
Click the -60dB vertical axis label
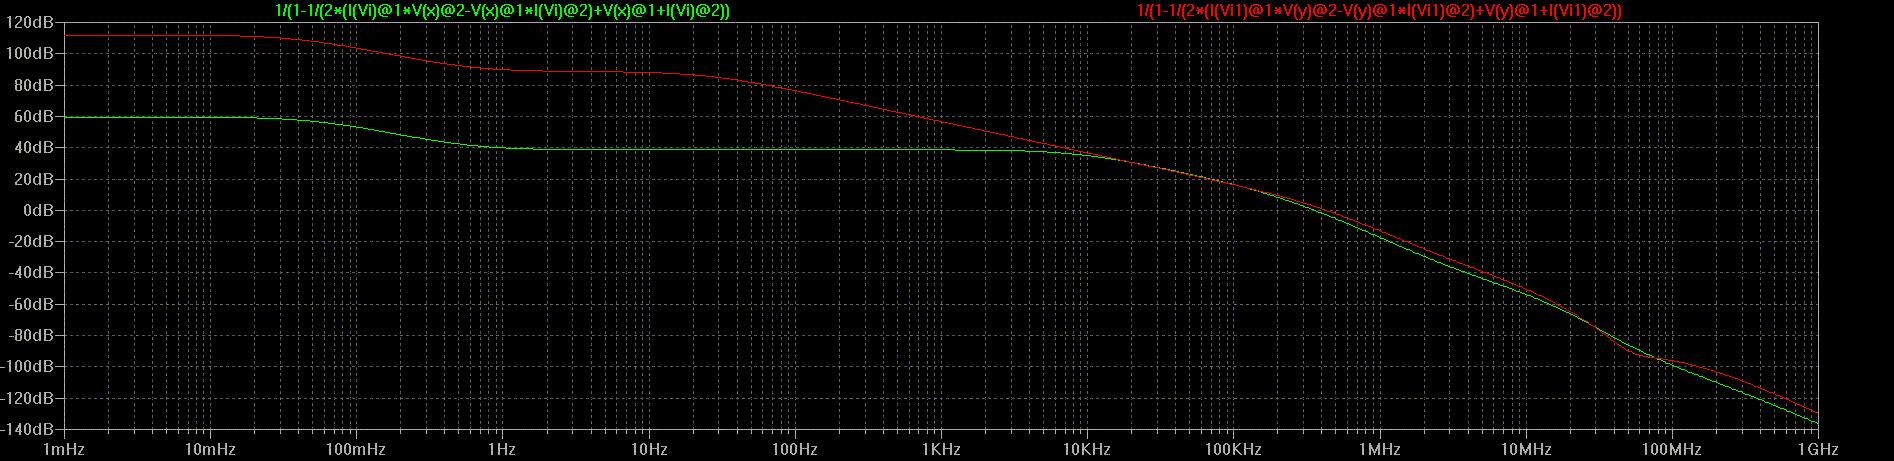pyautogui.click(x=31, y=304)
